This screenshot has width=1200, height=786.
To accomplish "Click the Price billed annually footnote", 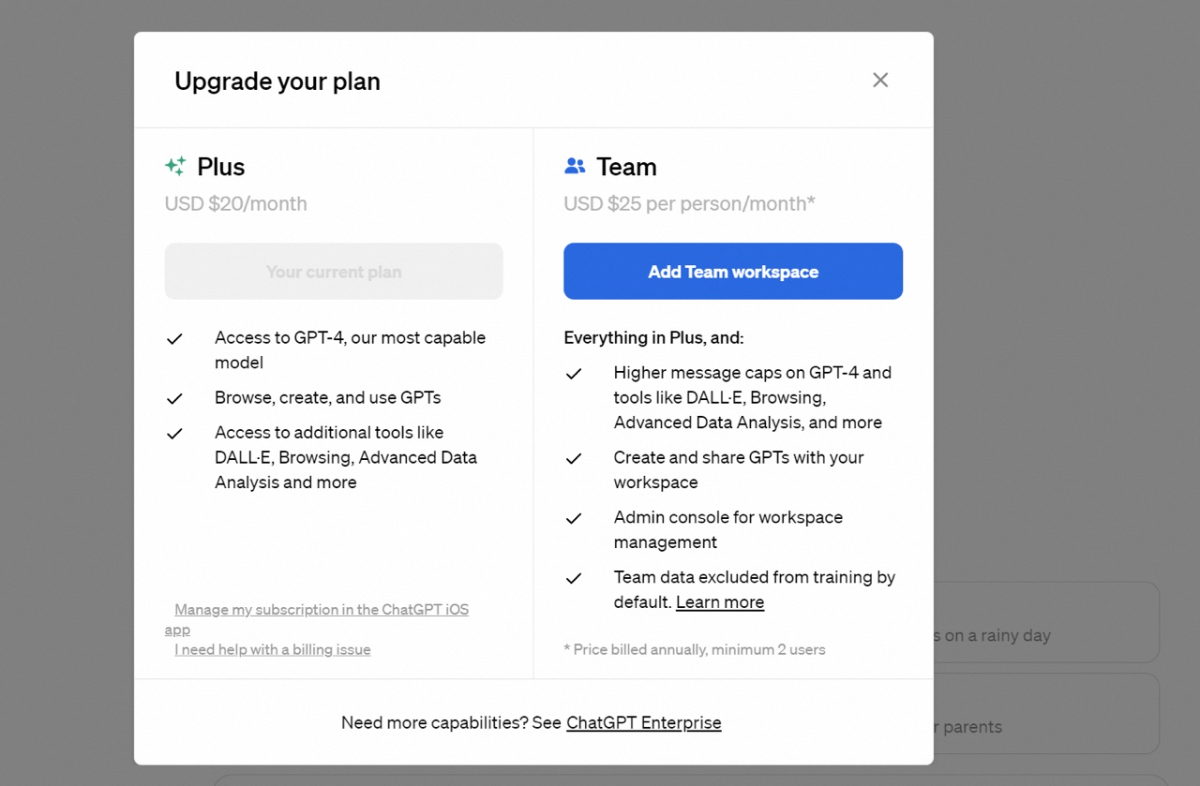I will pyautogui.click(x=695, y=650).
